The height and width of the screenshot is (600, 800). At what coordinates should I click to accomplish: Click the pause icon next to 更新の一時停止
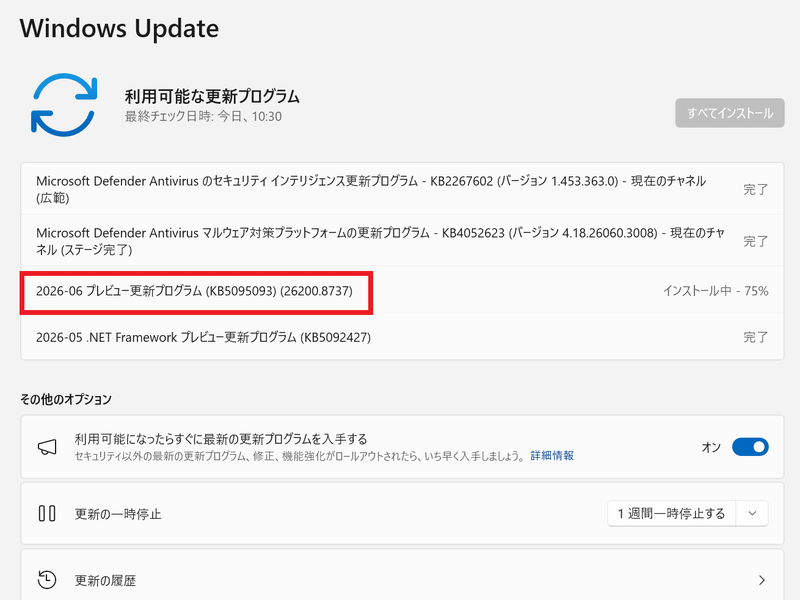(47, 513)
